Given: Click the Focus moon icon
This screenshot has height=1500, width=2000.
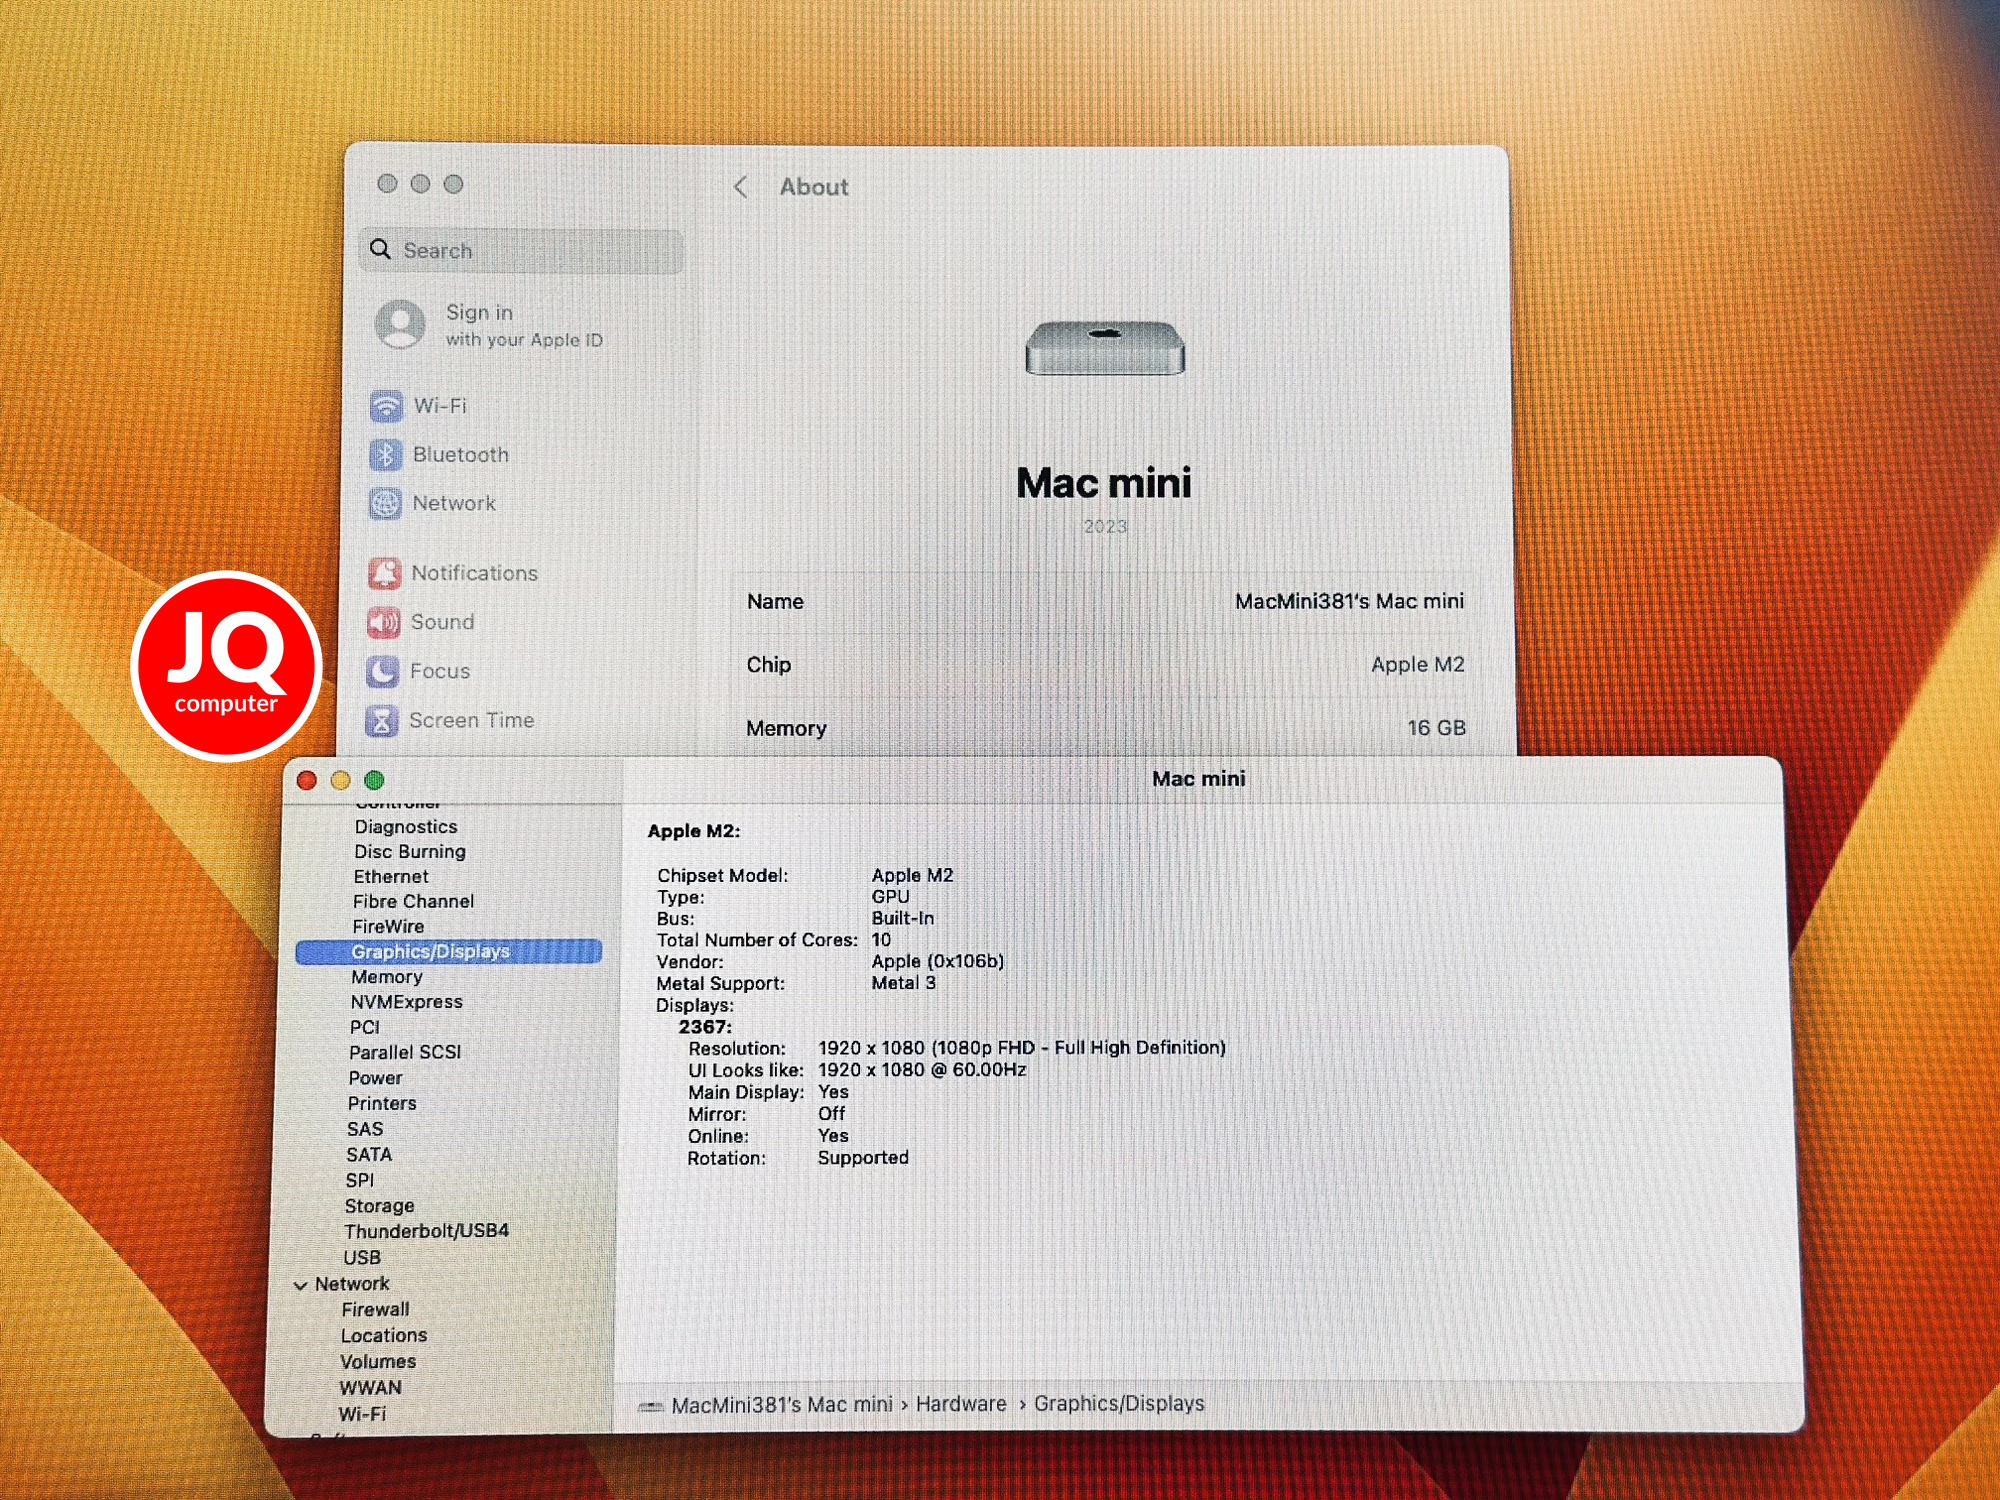Looking at the screenshot, I should tap(382, 671).
